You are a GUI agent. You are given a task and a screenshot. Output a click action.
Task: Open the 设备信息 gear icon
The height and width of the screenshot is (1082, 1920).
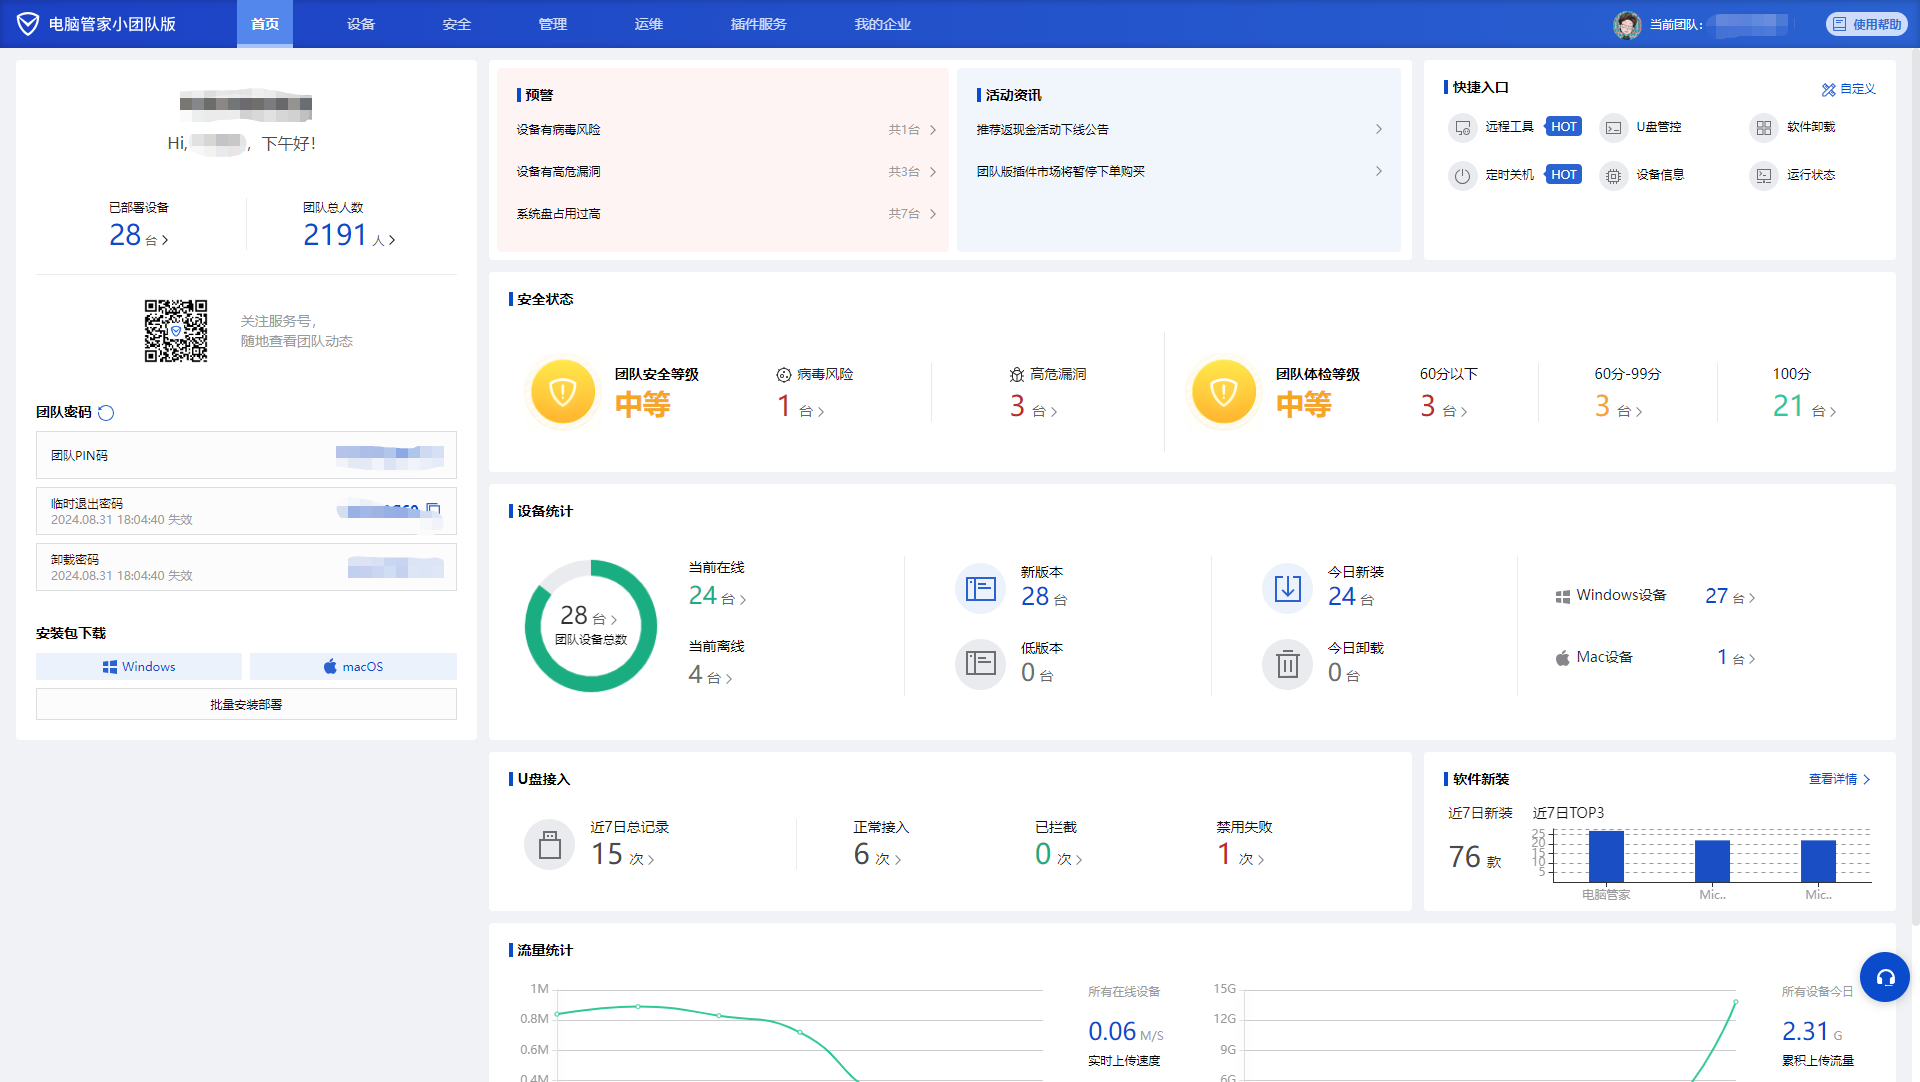pyautogui.click(x=1613, y=175)
